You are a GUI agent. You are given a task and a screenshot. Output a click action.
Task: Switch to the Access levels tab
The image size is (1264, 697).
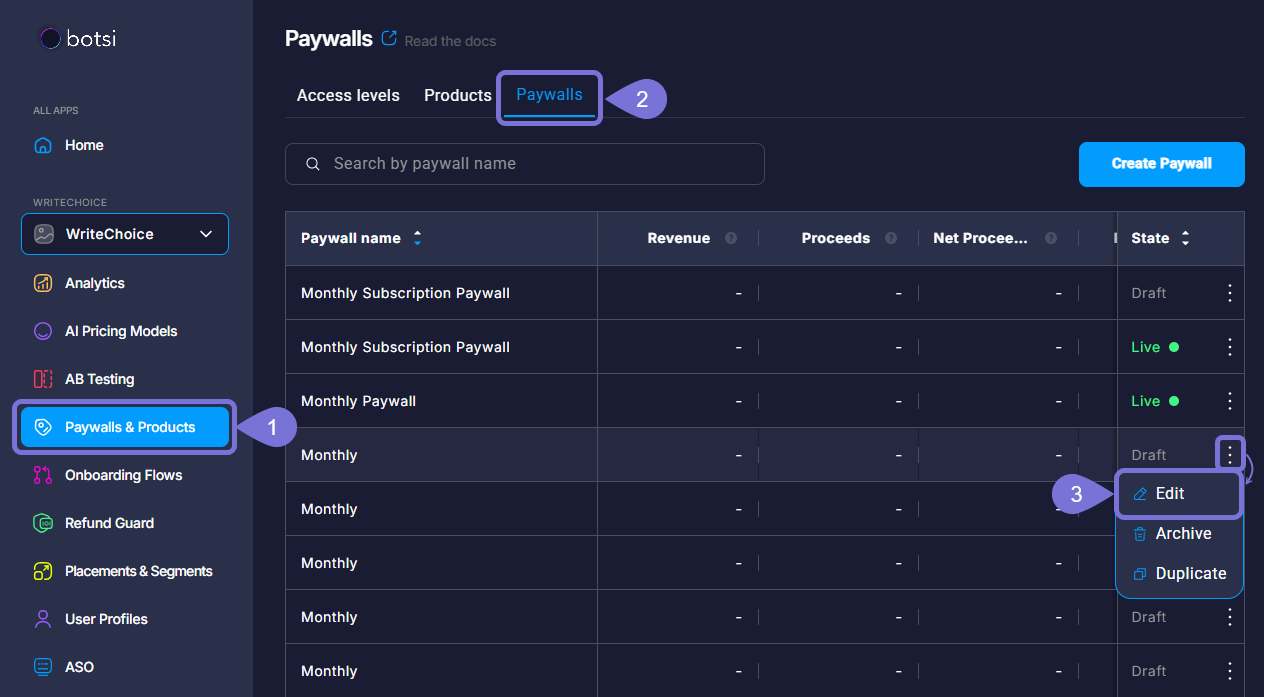point(347,95)
